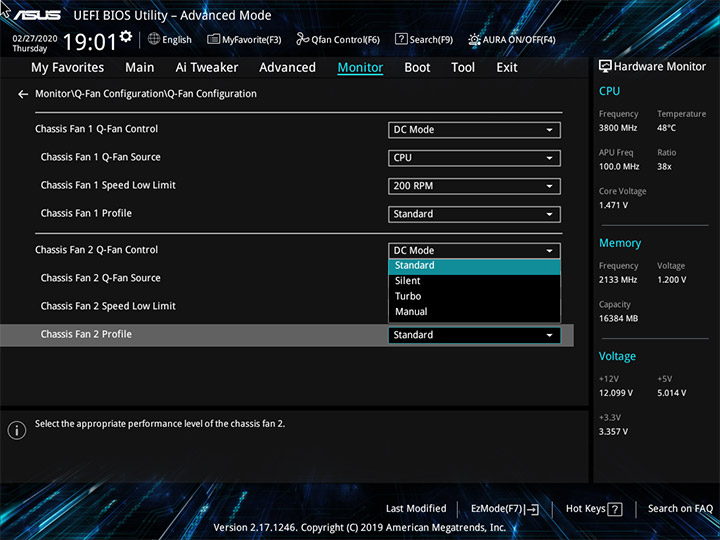Click Last Modified in the footer
Viewport: 720px width, 540px height.
click(416, 509)
